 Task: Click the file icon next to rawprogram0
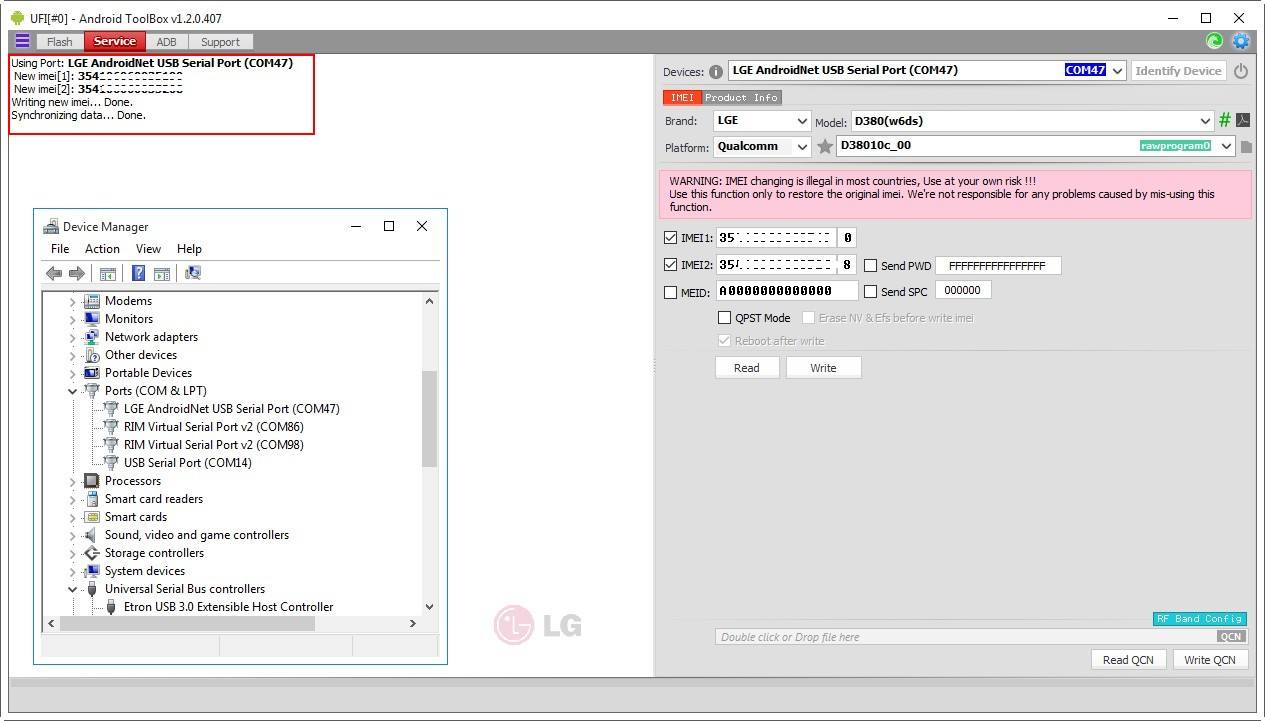click(1246, 147)
